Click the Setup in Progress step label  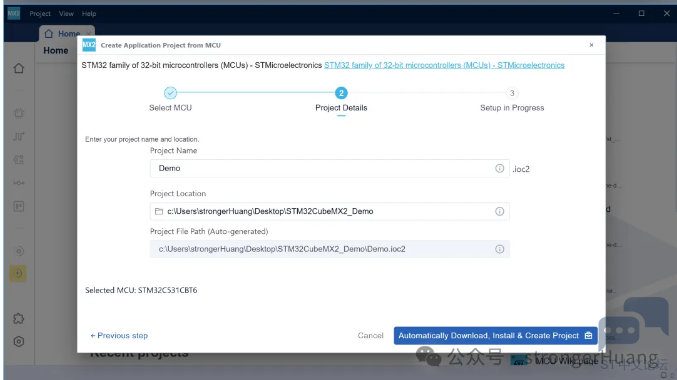[512, 108]
